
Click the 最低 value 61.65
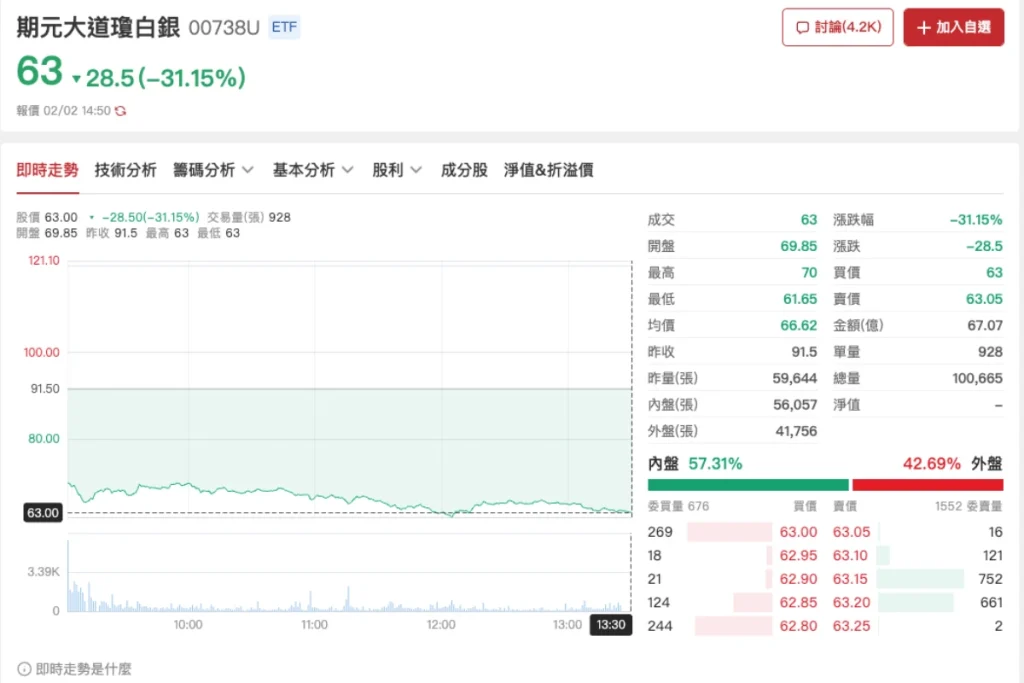[800, 299]
